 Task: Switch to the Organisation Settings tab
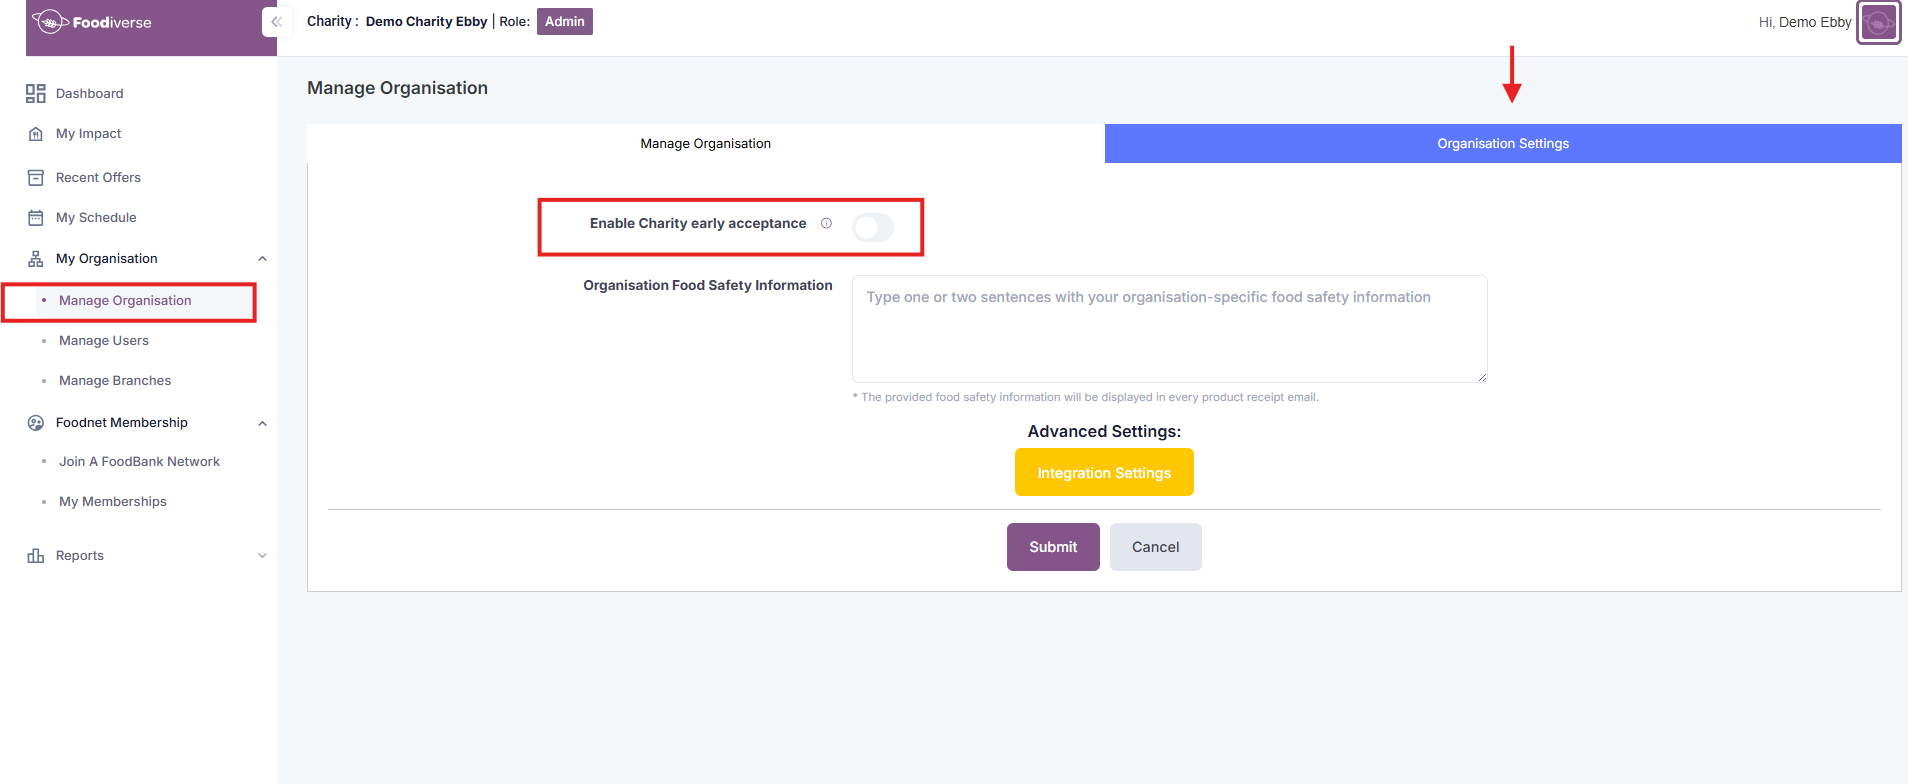coord(1502,144)
